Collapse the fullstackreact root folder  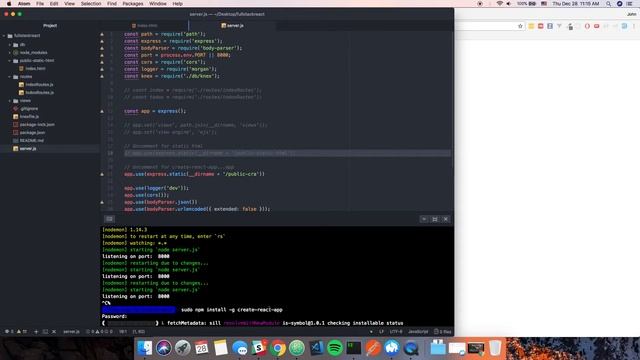point(4,36)
